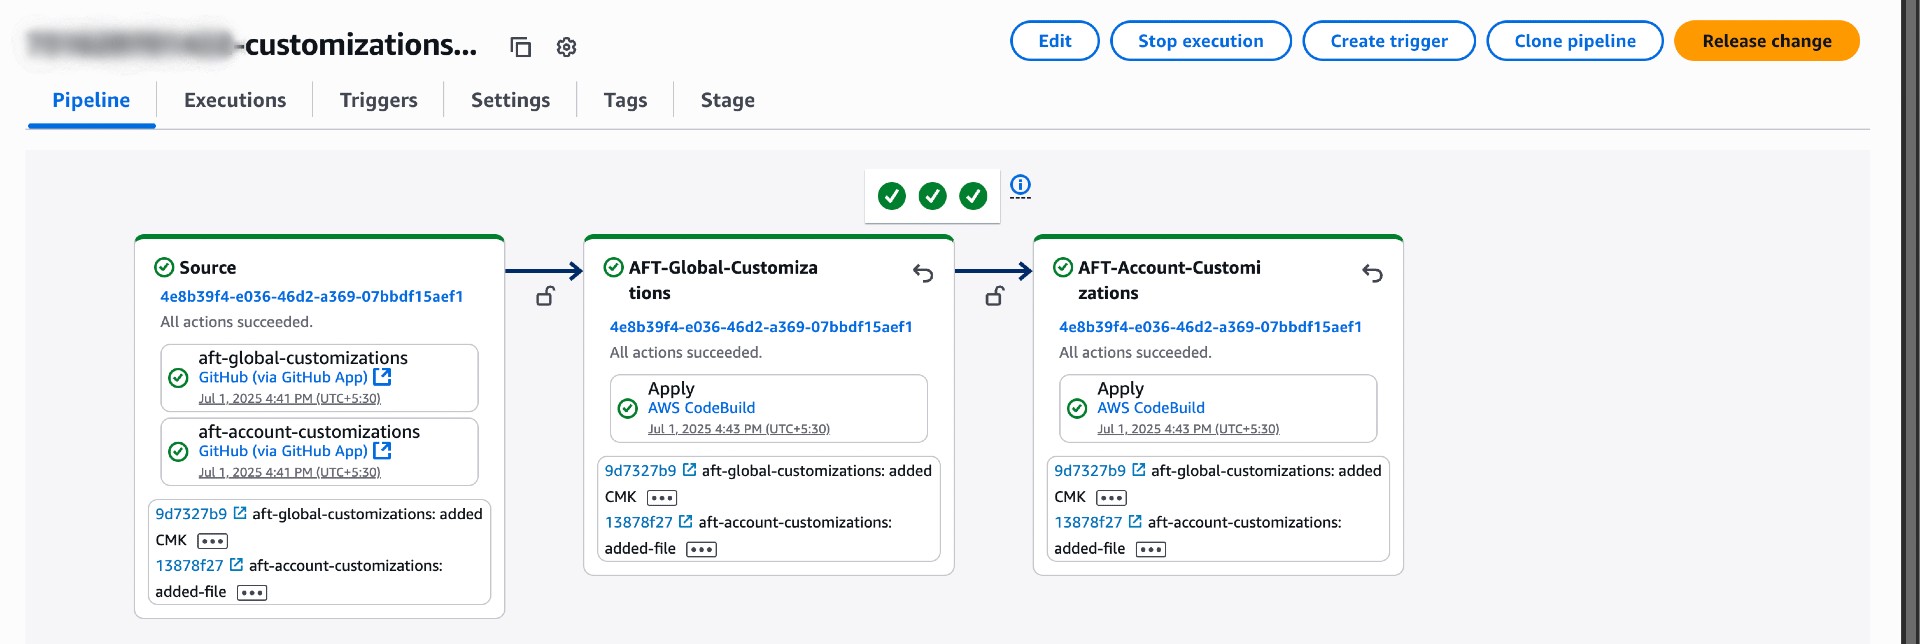Click Jul 1, 2025 4:43 PM timestamp in AFT-Global stage
Image resolution: width=1920 pixels, height=644 pixels.
point(739,429)
